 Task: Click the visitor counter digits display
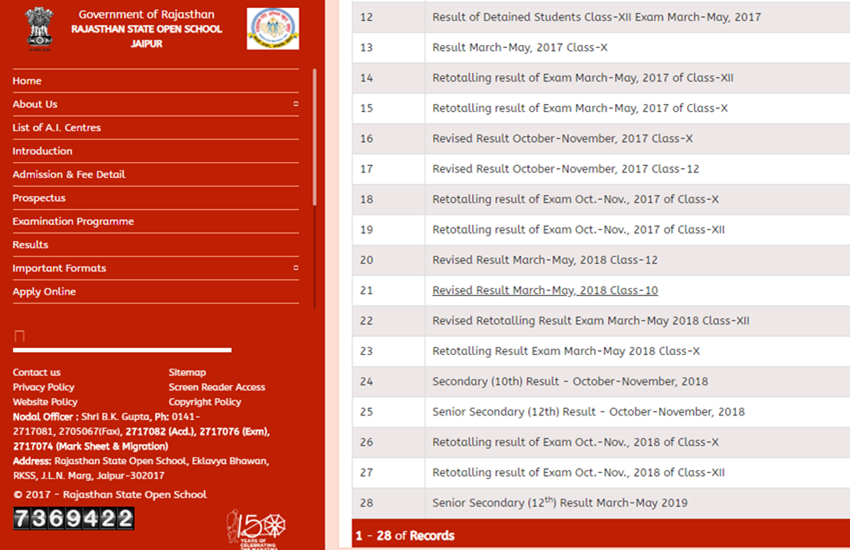73,518
